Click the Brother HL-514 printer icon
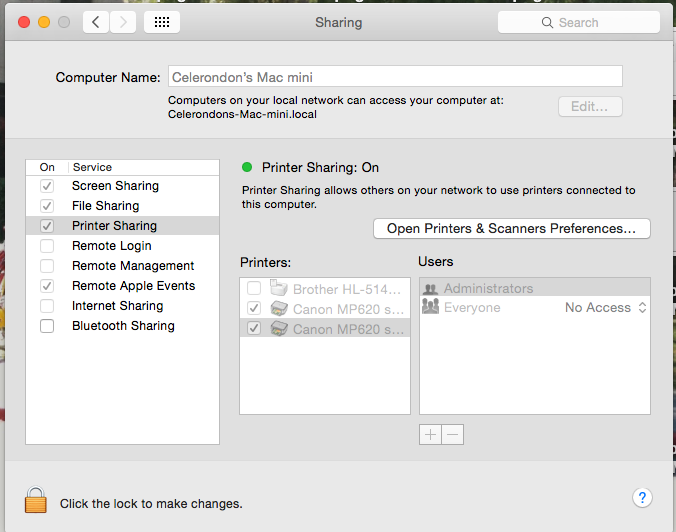The width and height of the screenshot is (676, 532). point(279,288)
